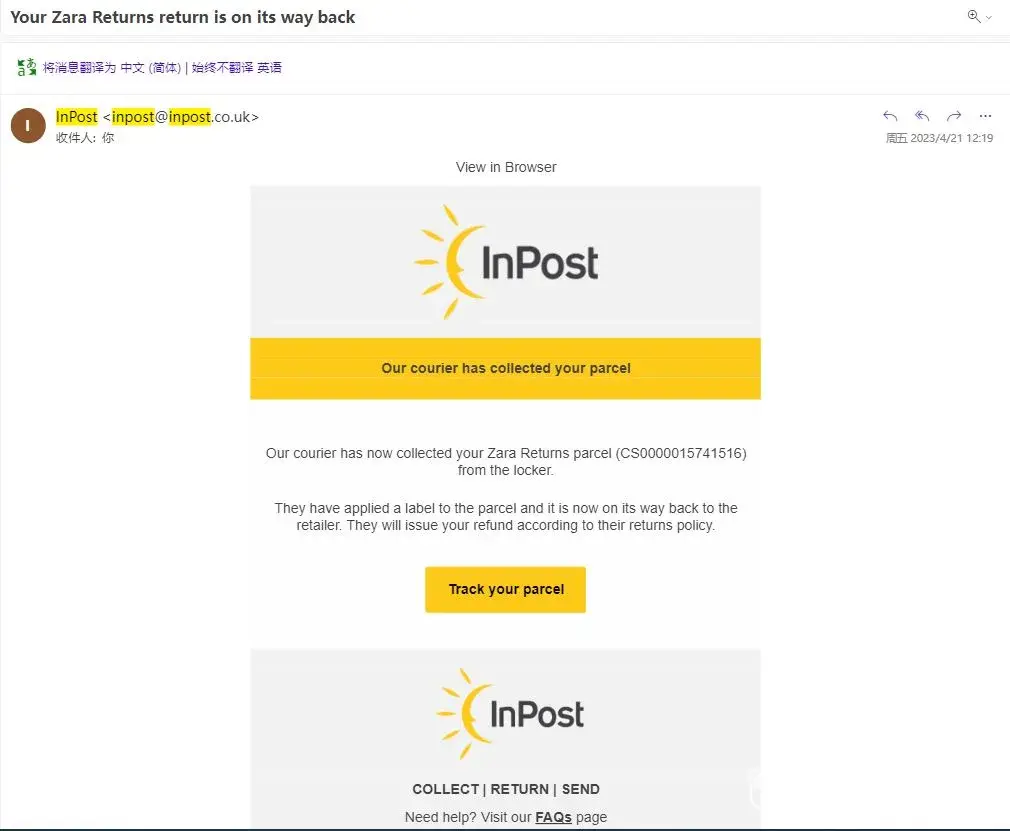Open the more actions ellipsis menu
The image size is (1010, 831).
tap(985, 116)
